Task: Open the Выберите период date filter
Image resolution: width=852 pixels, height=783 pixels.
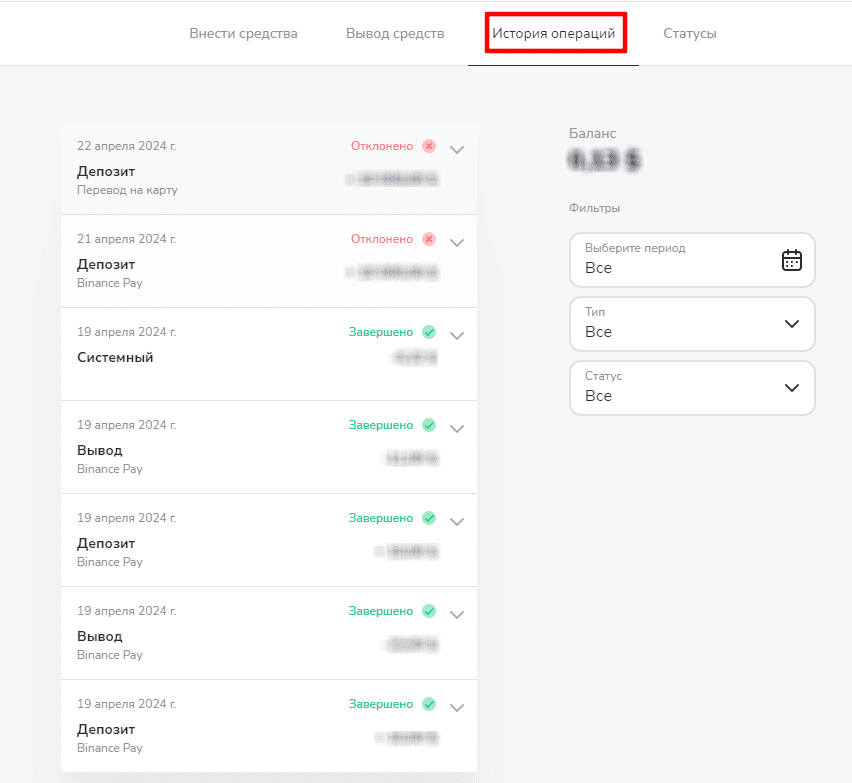Action: tap(692, 260)
